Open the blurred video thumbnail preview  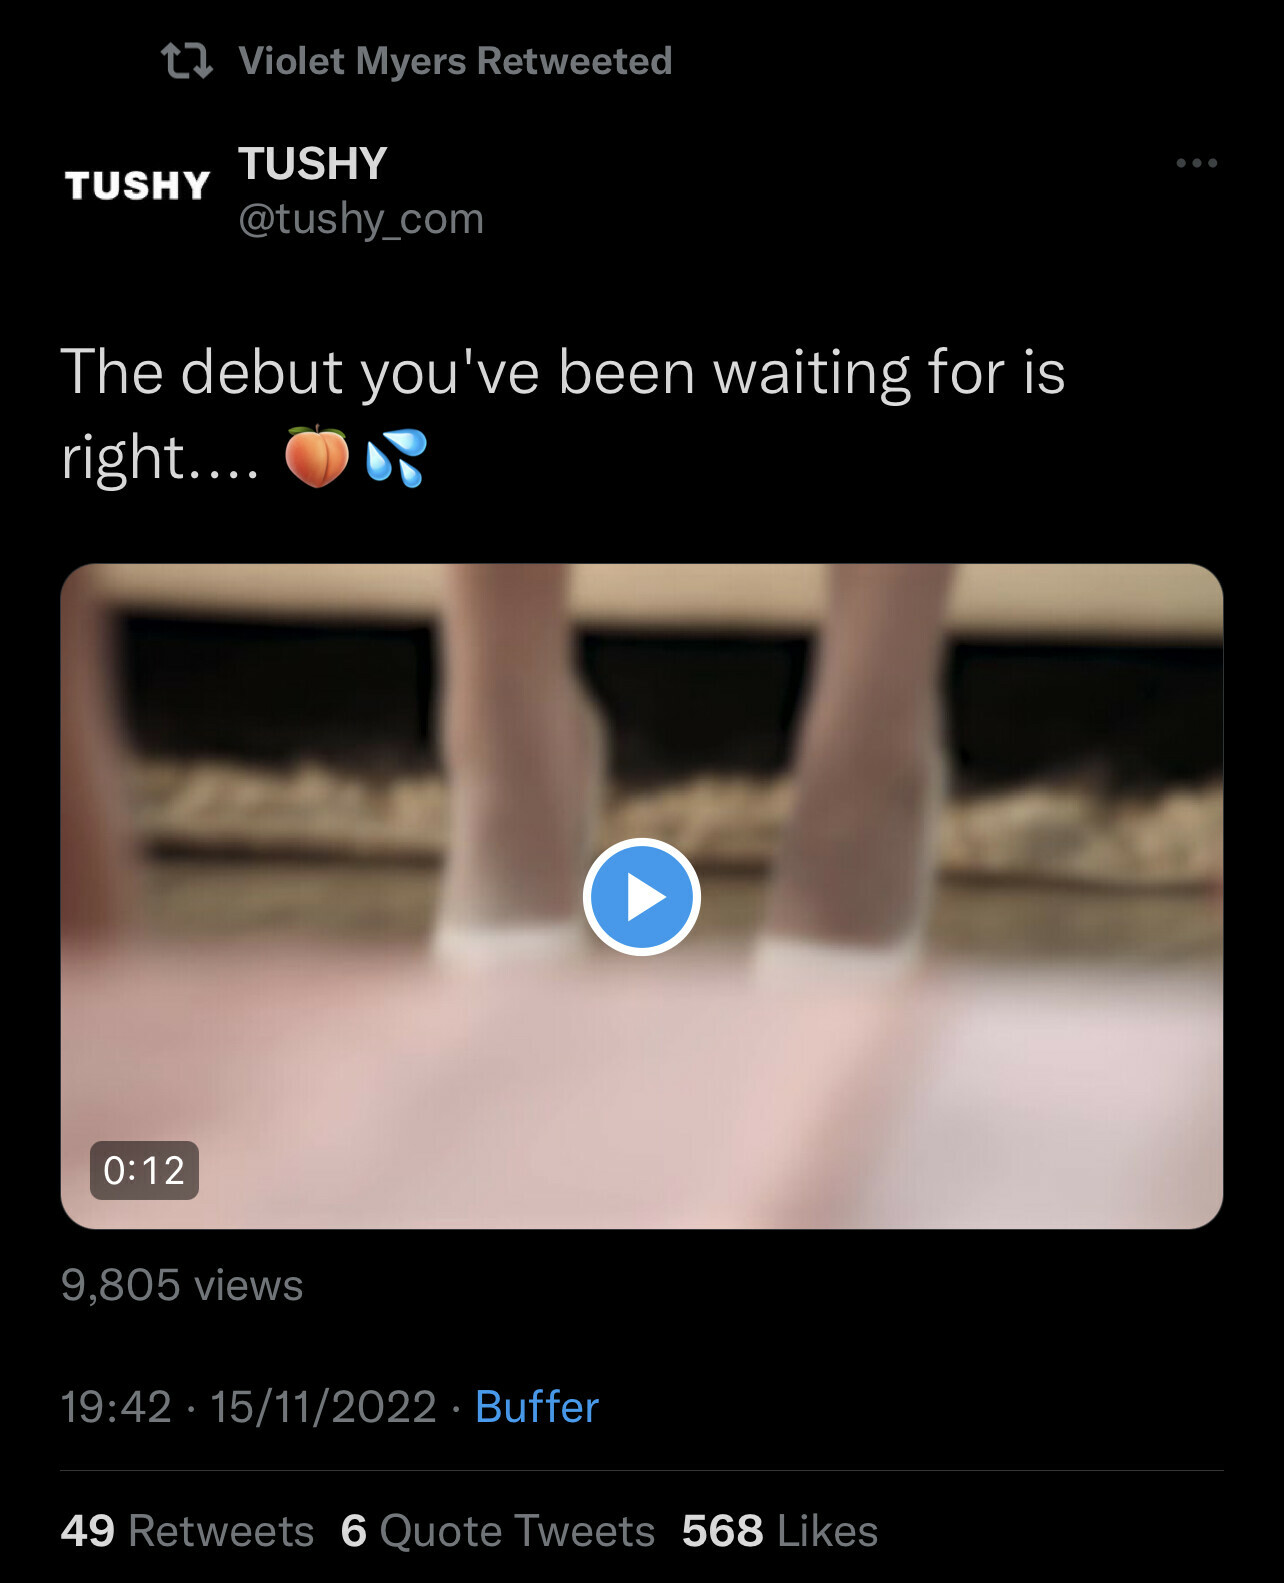point(641,896)
